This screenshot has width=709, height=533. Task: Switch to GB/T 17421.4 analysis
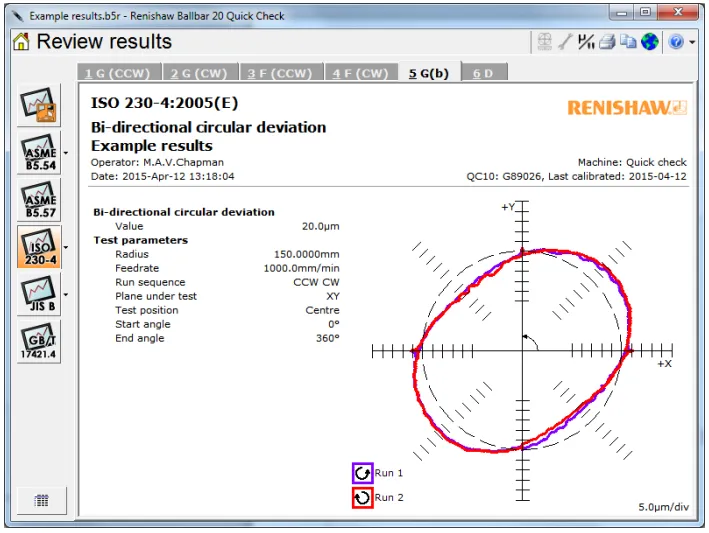(39, 341)
